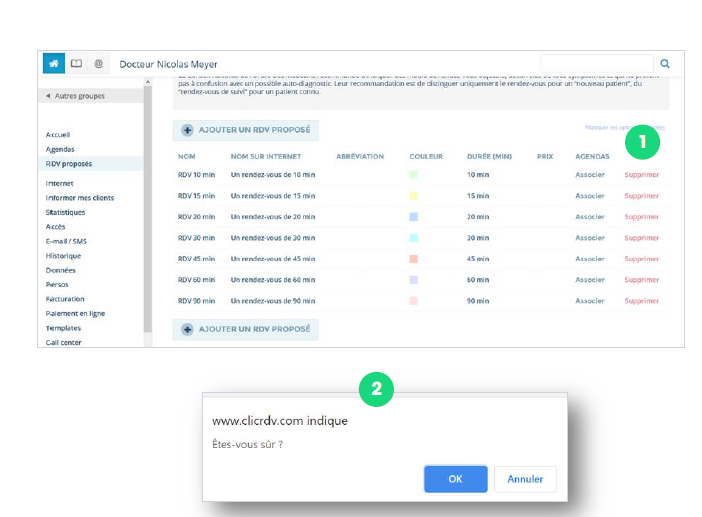Click Associer for RDV 30 min
Image resolution: width=702 pixels, height=517 pixels.
coord(590,238)
